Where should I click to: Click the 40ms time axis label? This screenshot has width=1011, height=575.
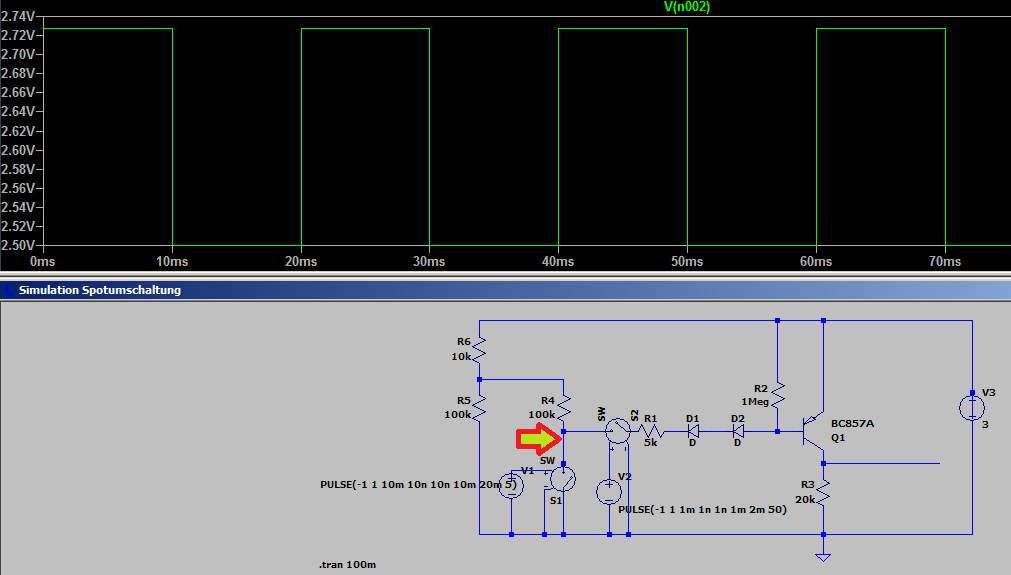(558, 262)
